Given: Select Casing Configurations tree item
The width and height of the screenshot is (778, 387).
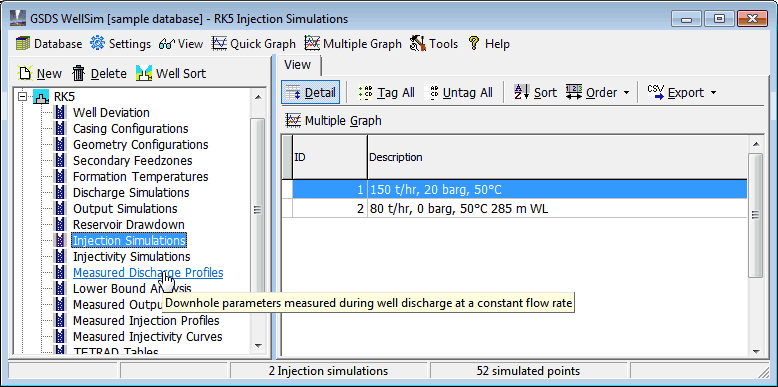Looking at the screenshot, I should click(x=130, y=129).
